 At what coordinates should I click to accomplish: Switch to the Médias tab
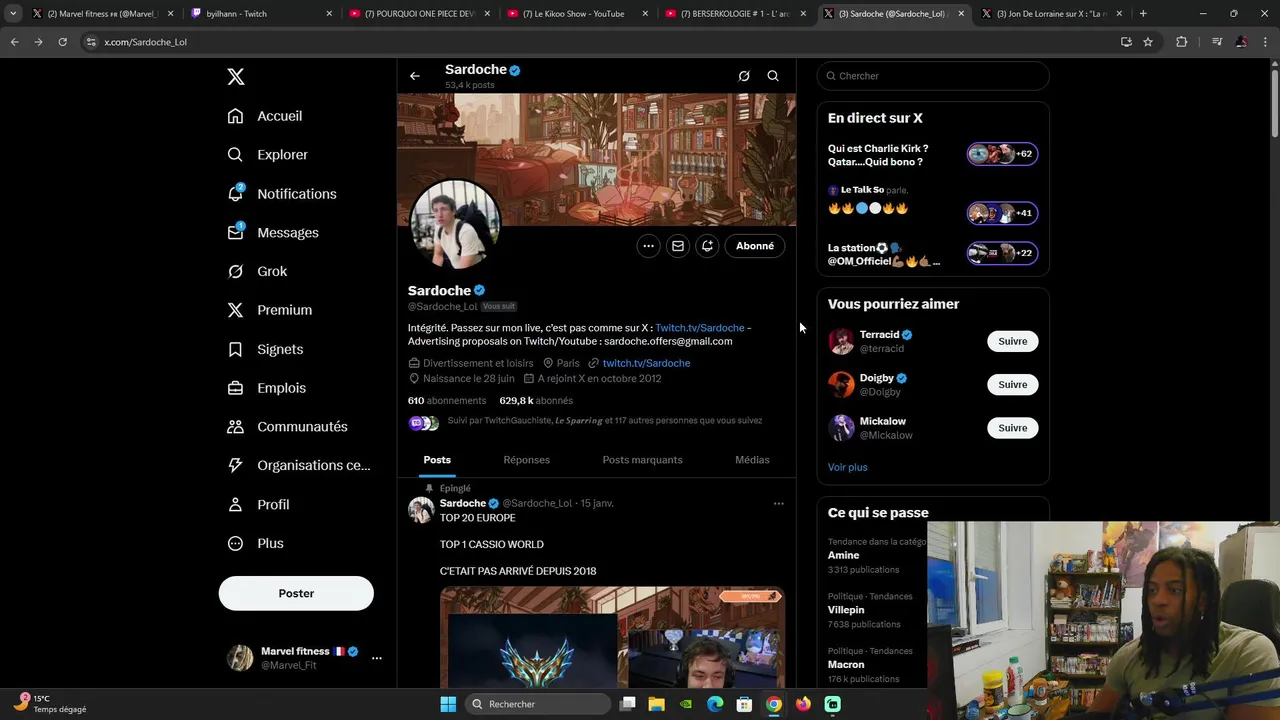click(752, 460)
